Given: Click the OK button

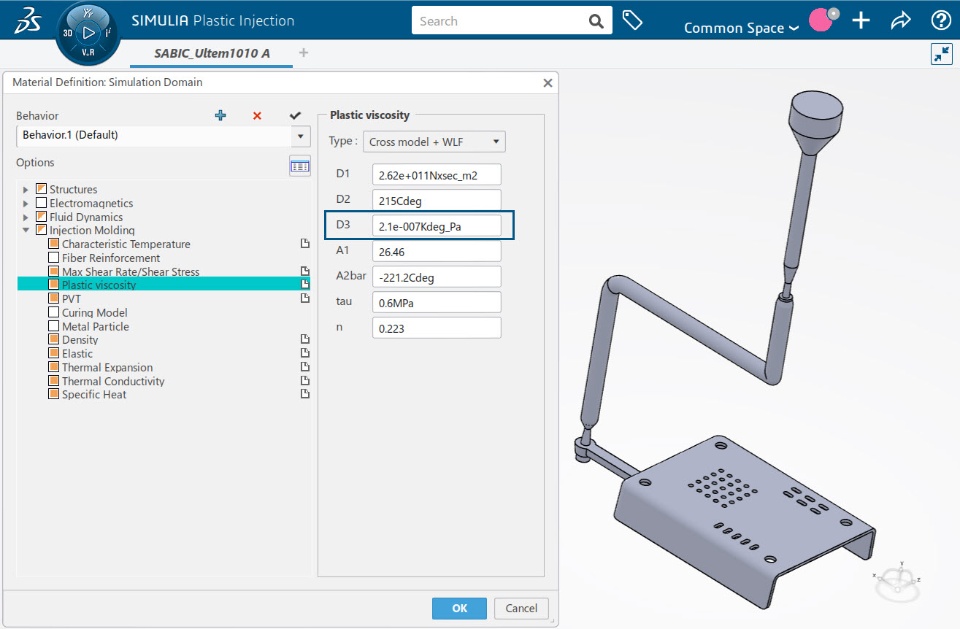Looking at the screenshot, I should tap(459, 608).
